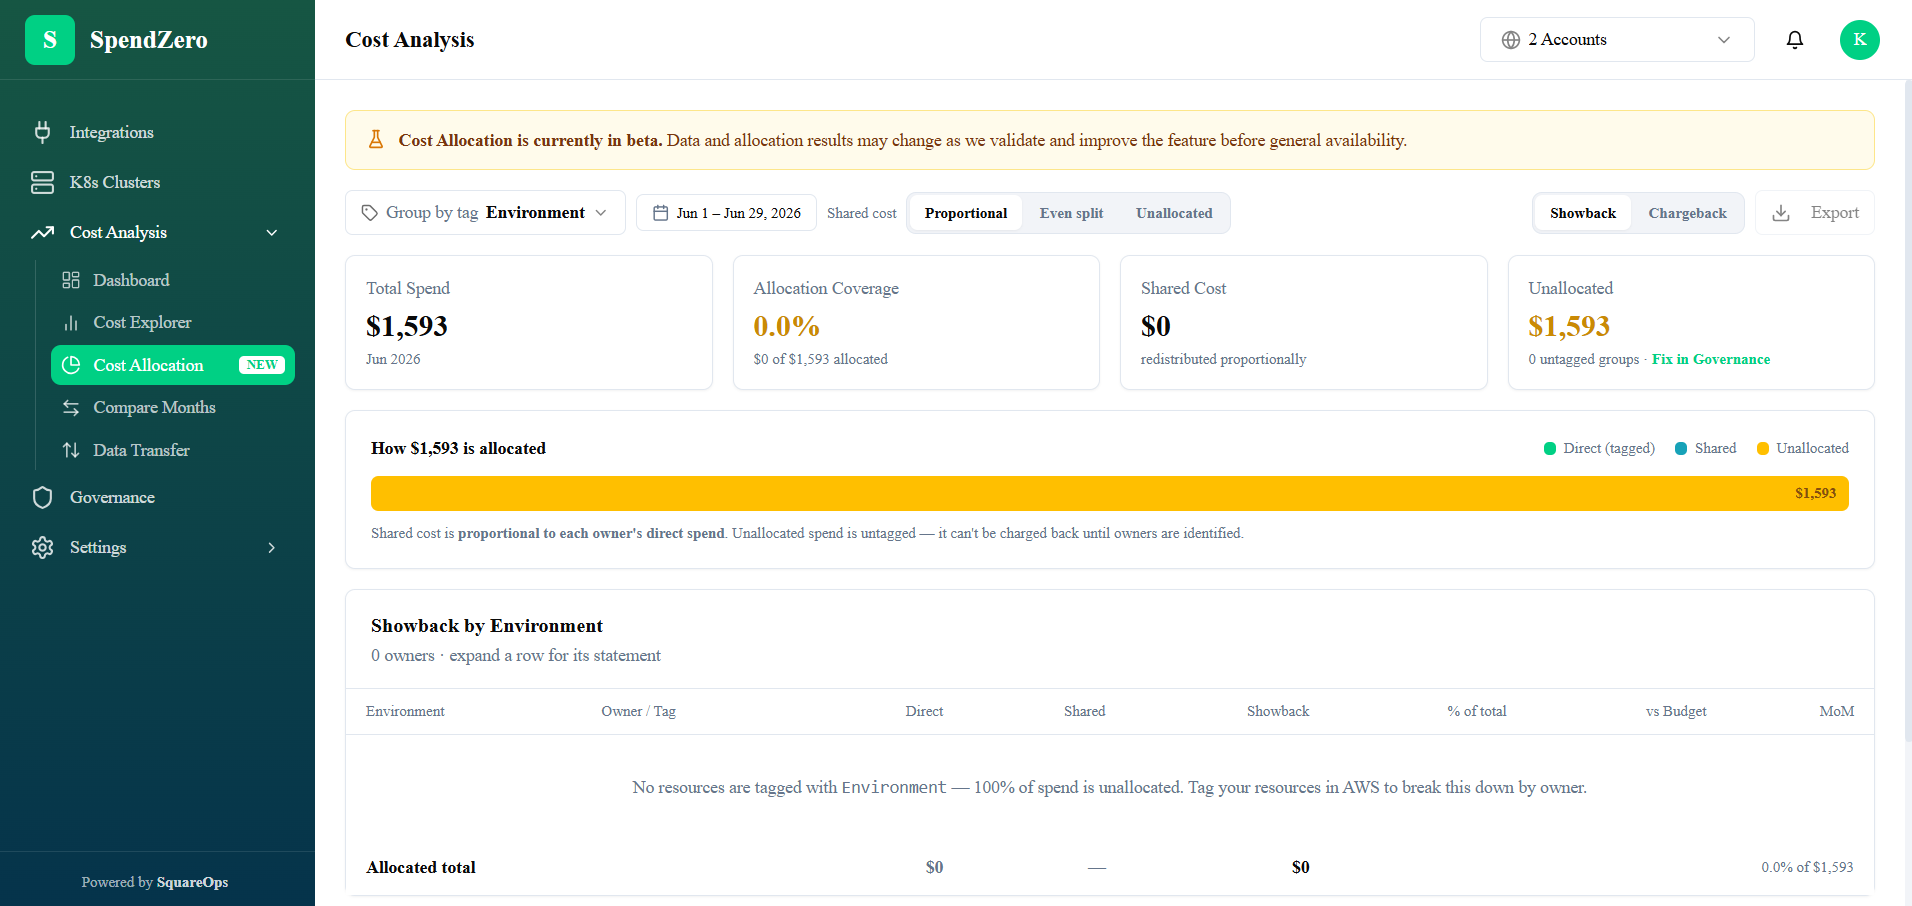Click the Environment column header
1912x906 pixels.
(405, 711)
